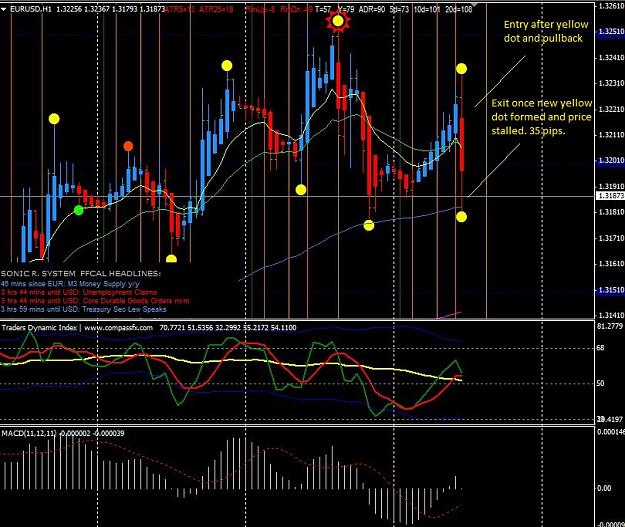Click the USD Unemployment Claims headline
The image size is (625, 527).
click(79, 292)
